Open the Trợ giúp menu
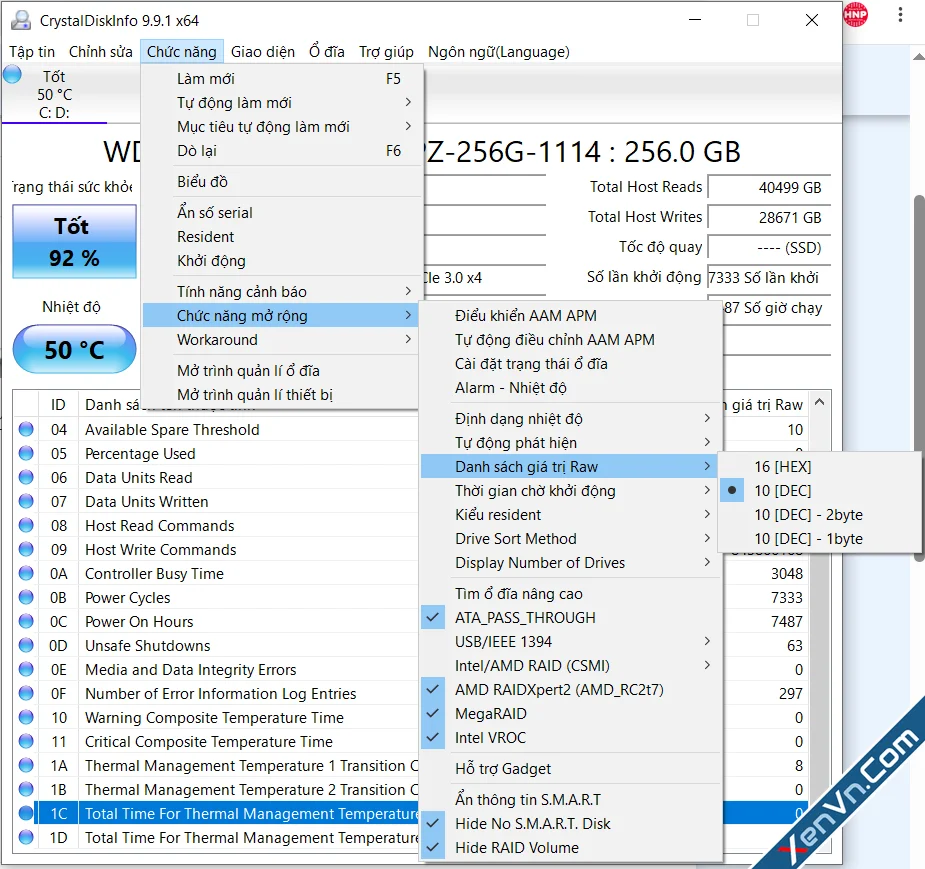Image resolution: width=925 pixels, height=869 pixels. [386, 52]
